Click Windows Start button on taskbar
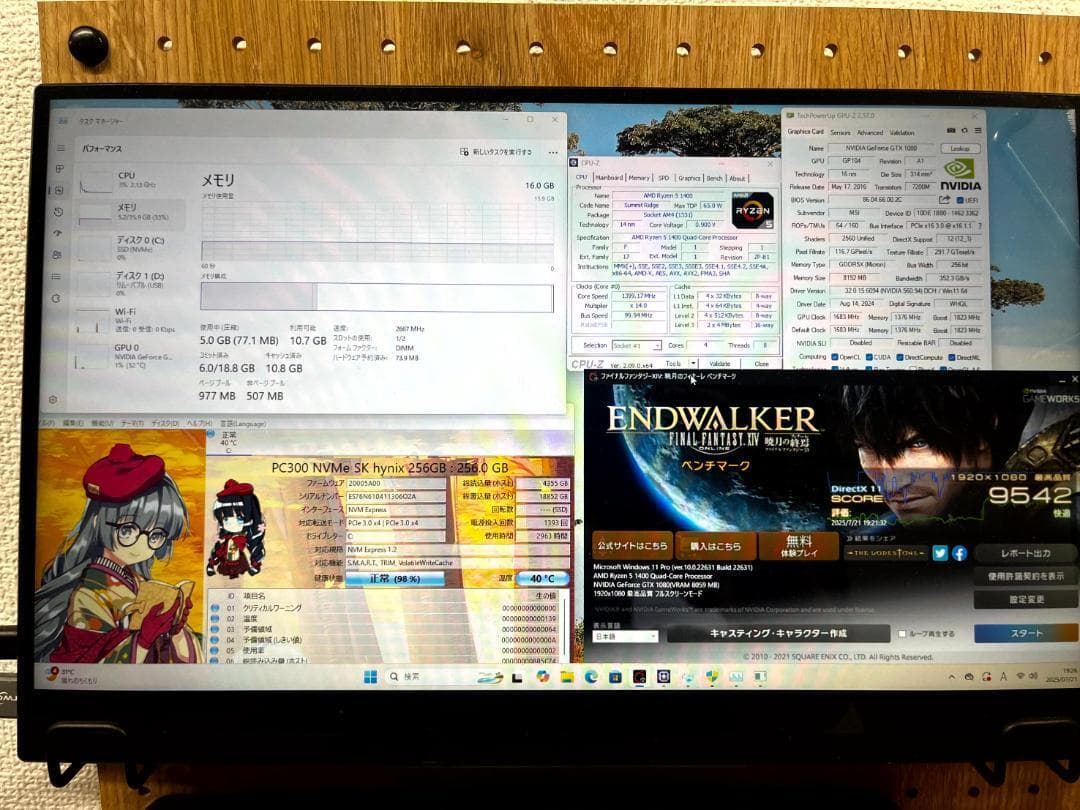 371,676
